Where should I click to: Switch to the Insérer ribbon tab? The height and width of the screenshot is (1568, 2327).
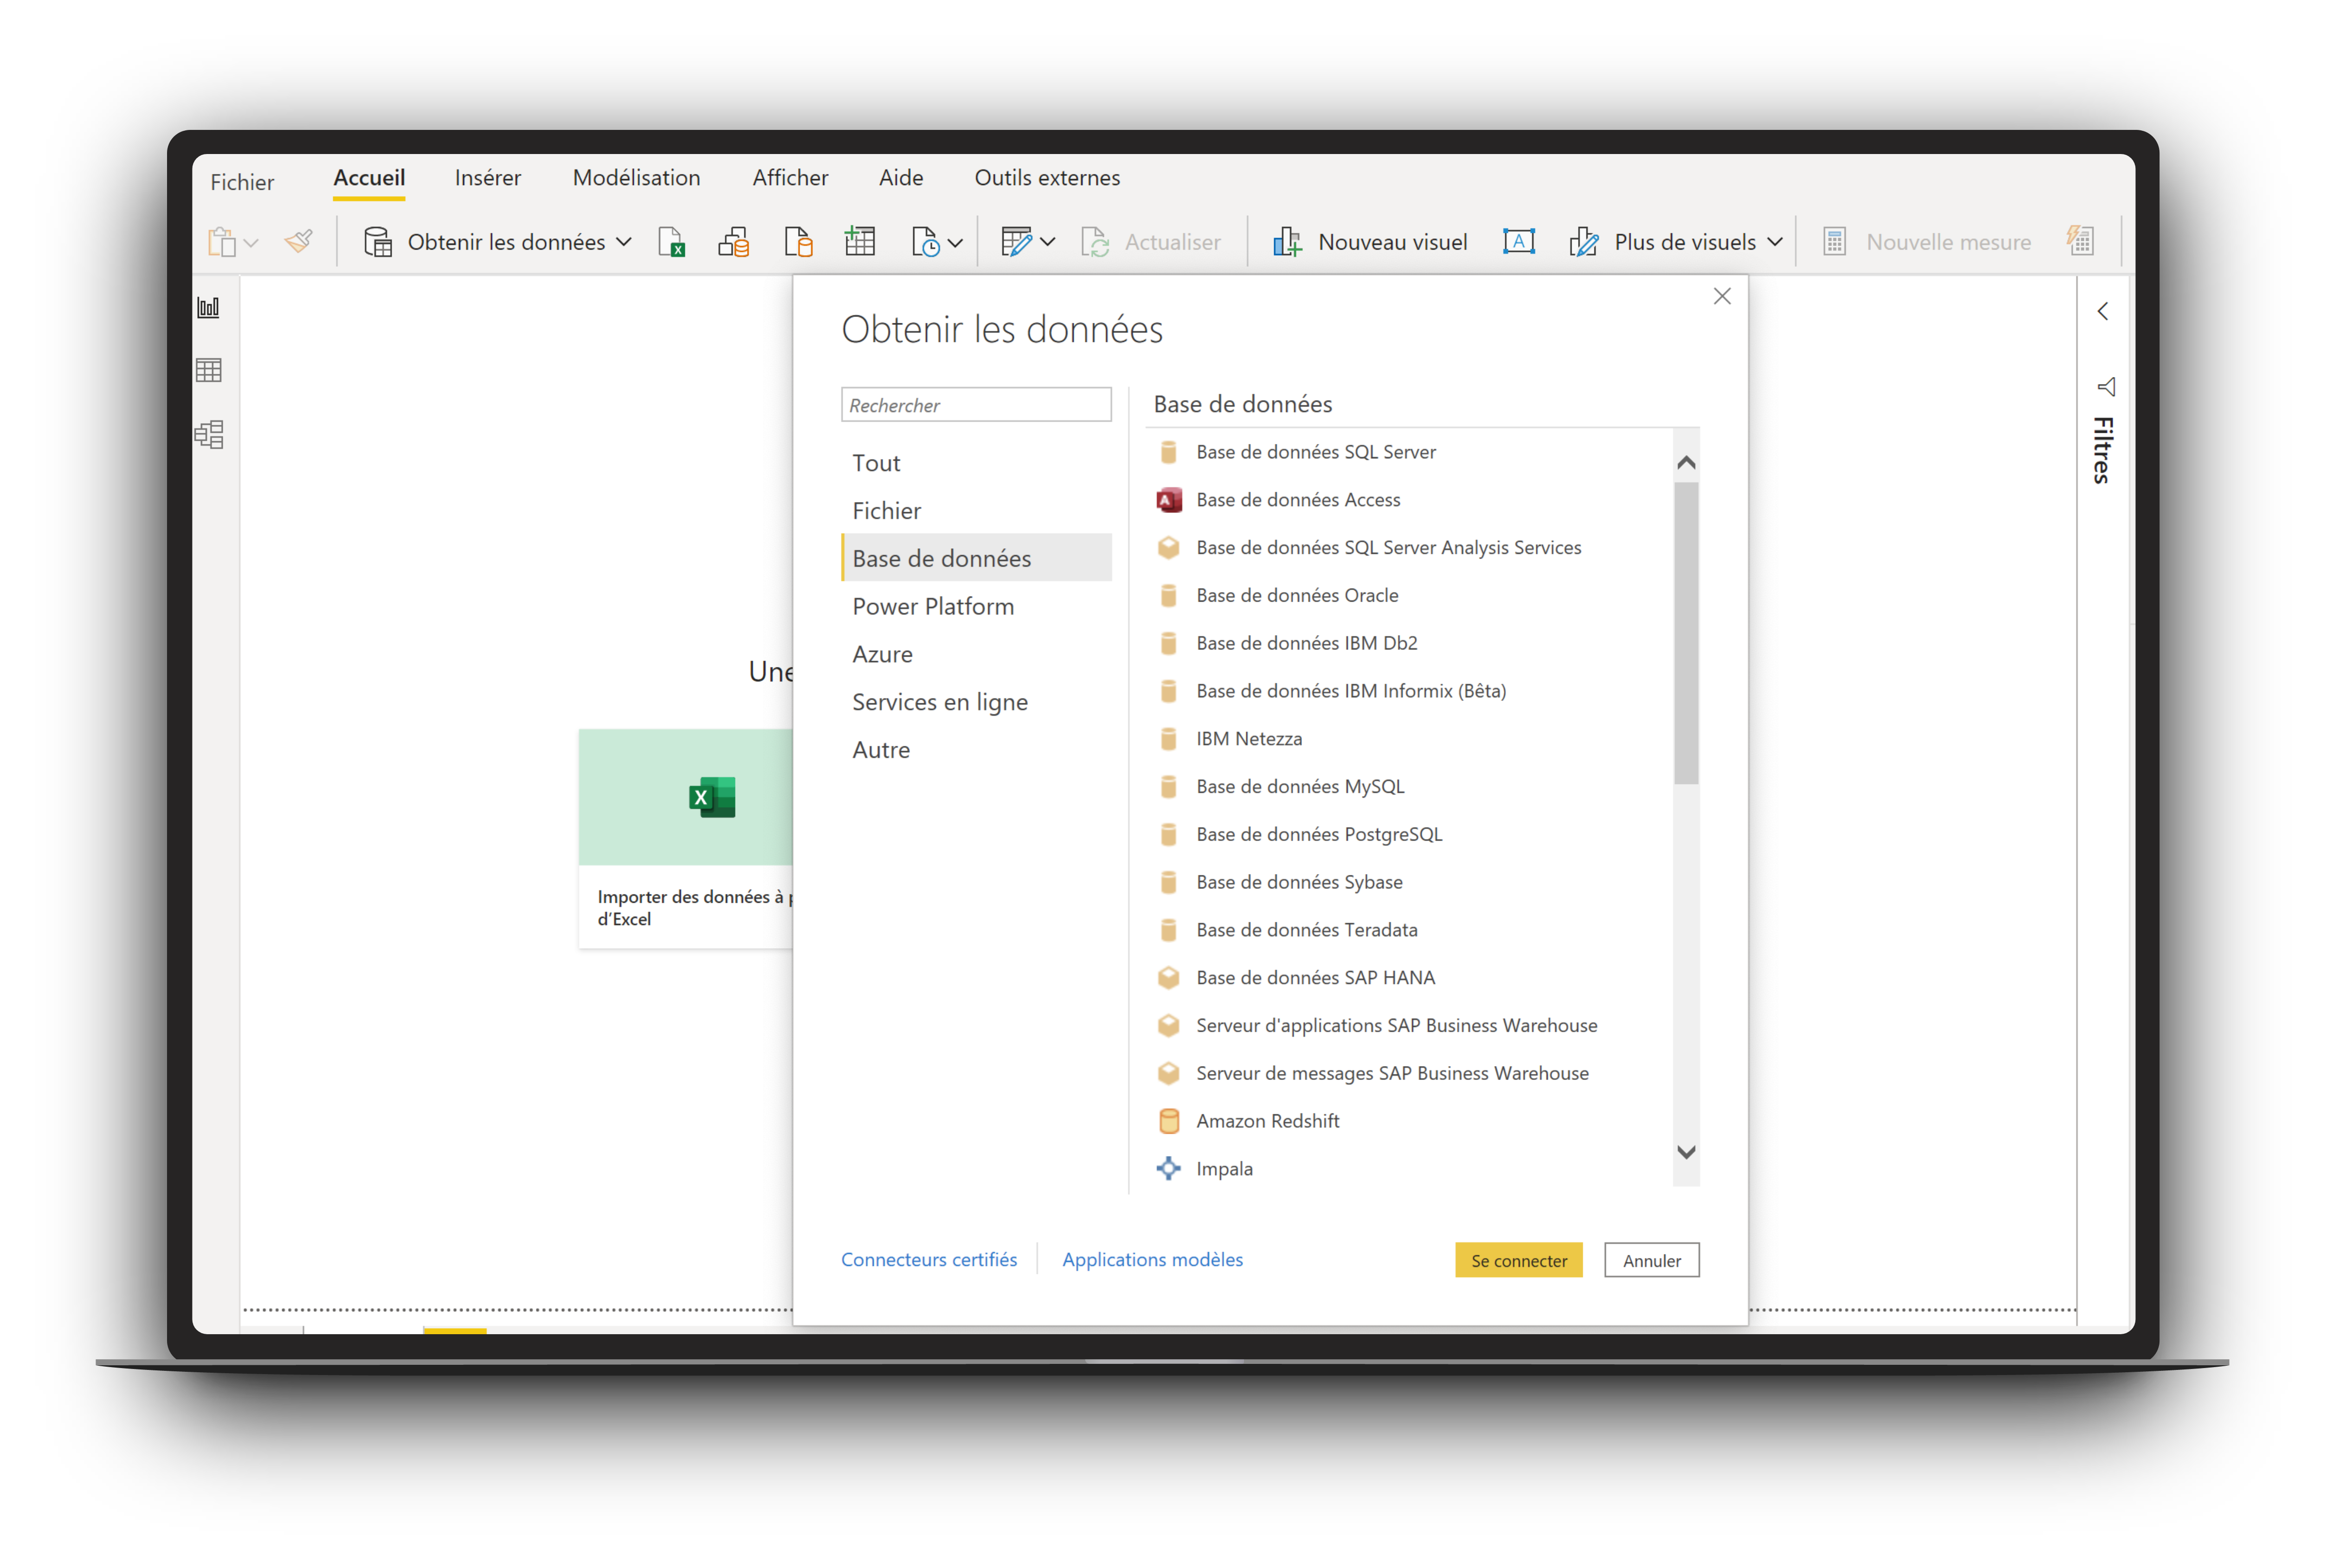pyautogui.click(x=487, y=178)
